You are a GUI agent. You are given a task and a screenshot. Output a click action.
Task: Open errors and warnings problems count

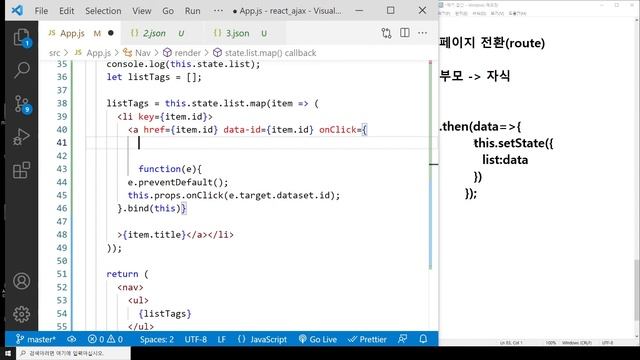point(105,339)
